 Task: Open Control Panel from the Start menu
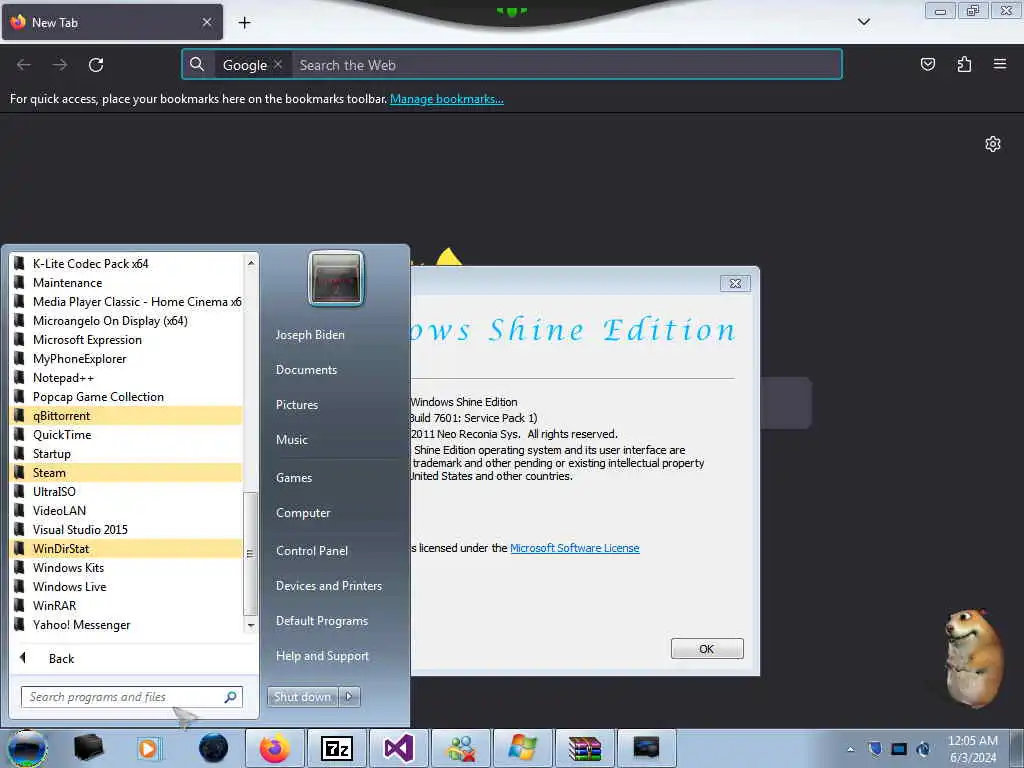pos(312,551)
